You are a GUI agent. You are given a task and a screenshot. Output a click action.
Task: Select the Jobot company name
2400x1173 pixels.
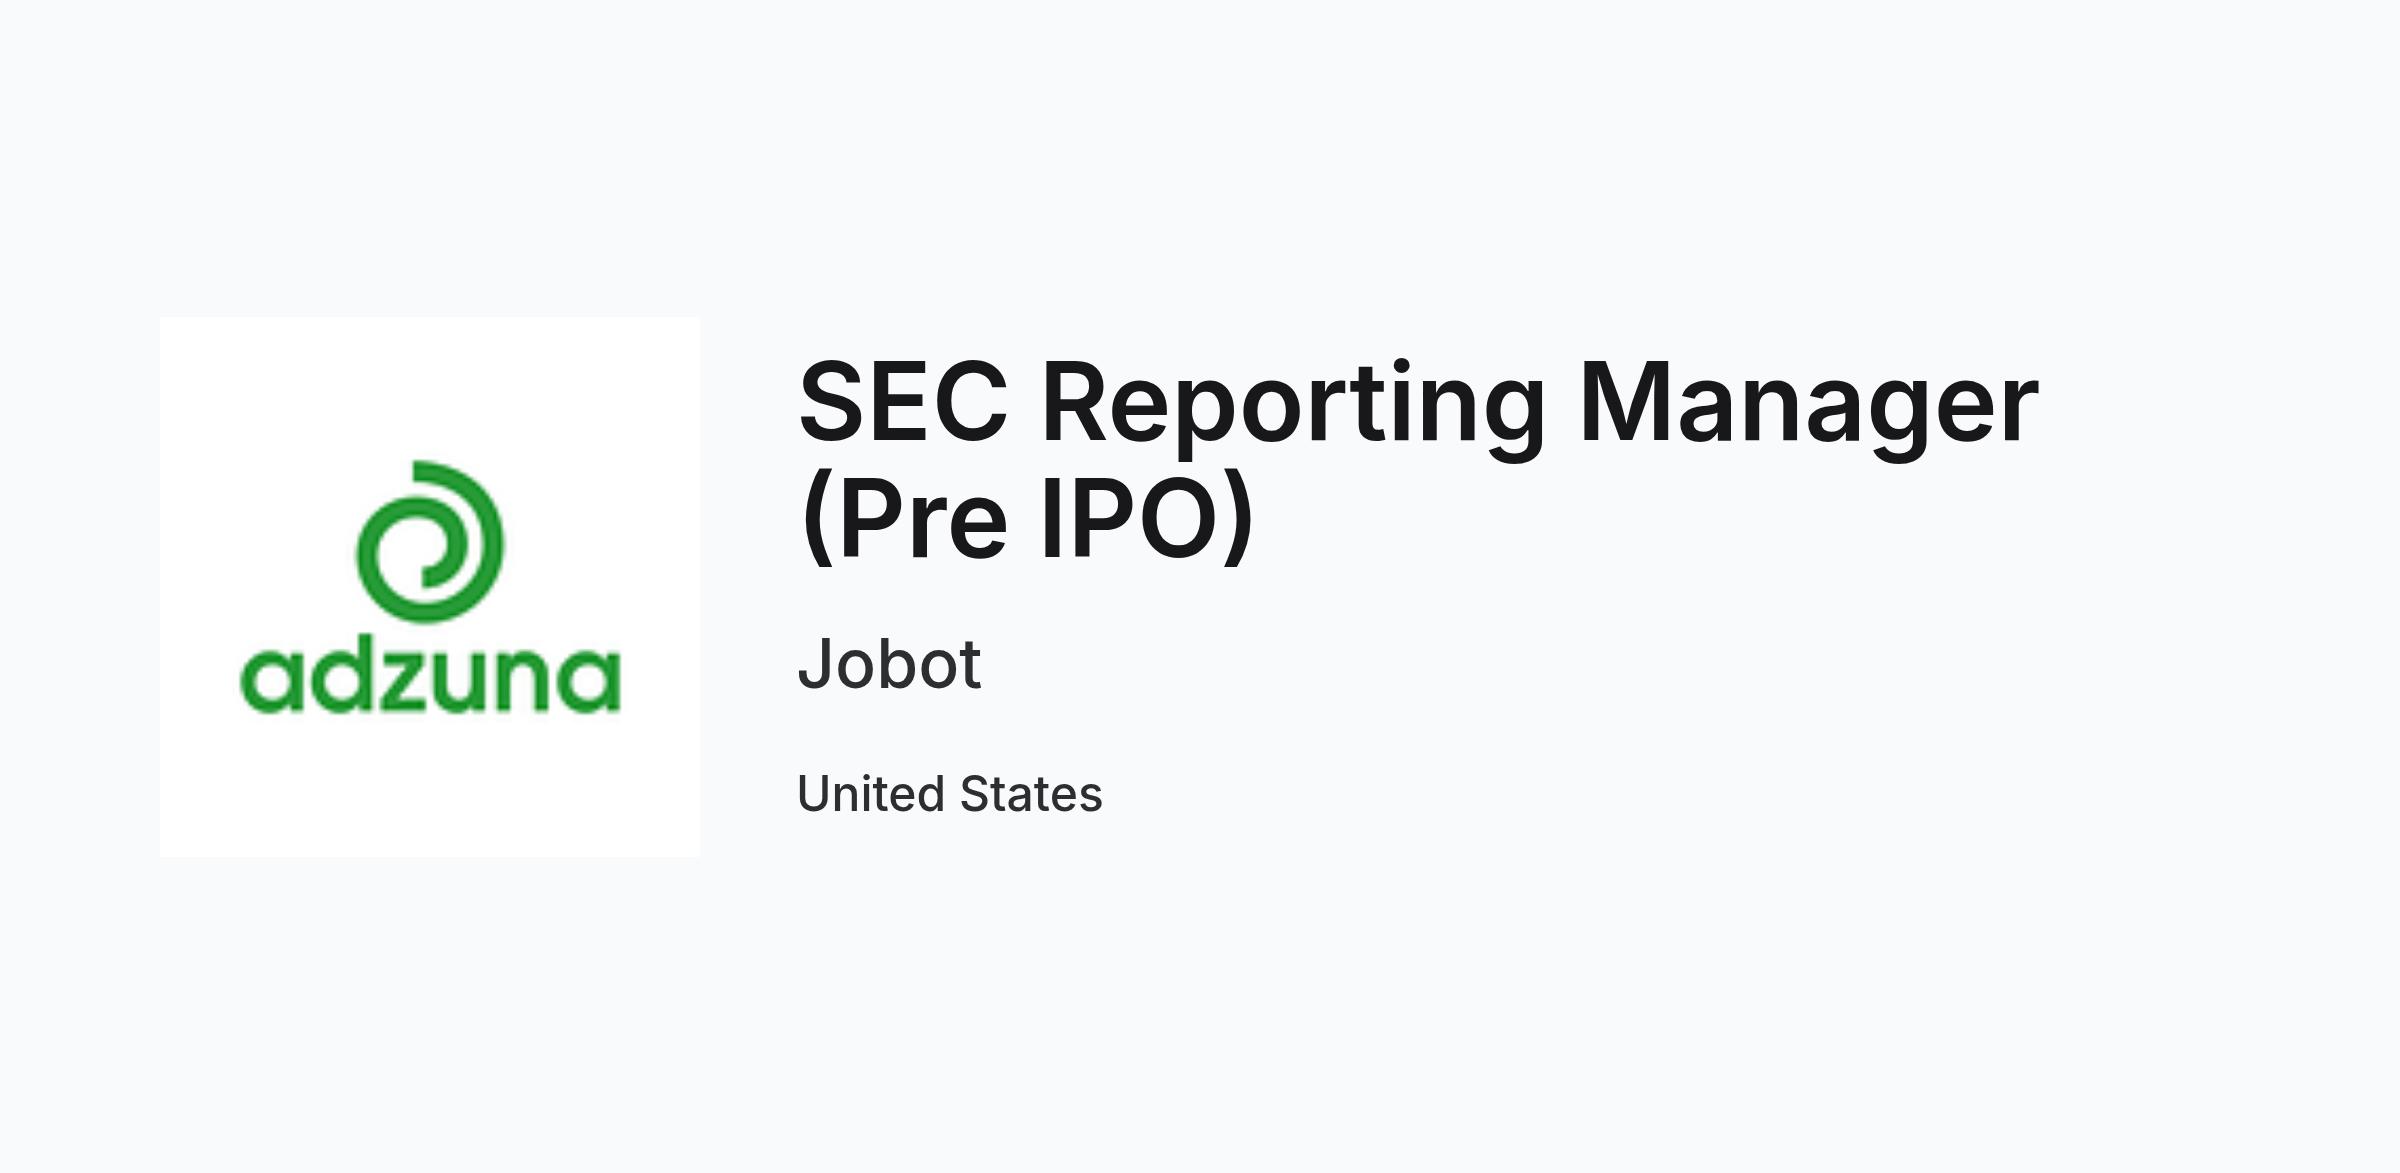pyautogui.click(x=889, y=663)
